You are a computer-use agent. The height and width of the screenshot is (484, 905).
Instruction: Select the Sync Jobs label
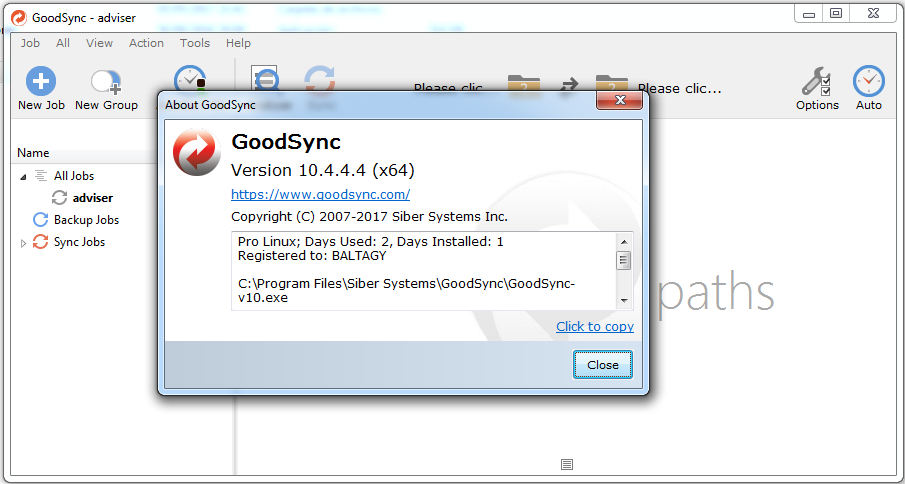(80, 242)
